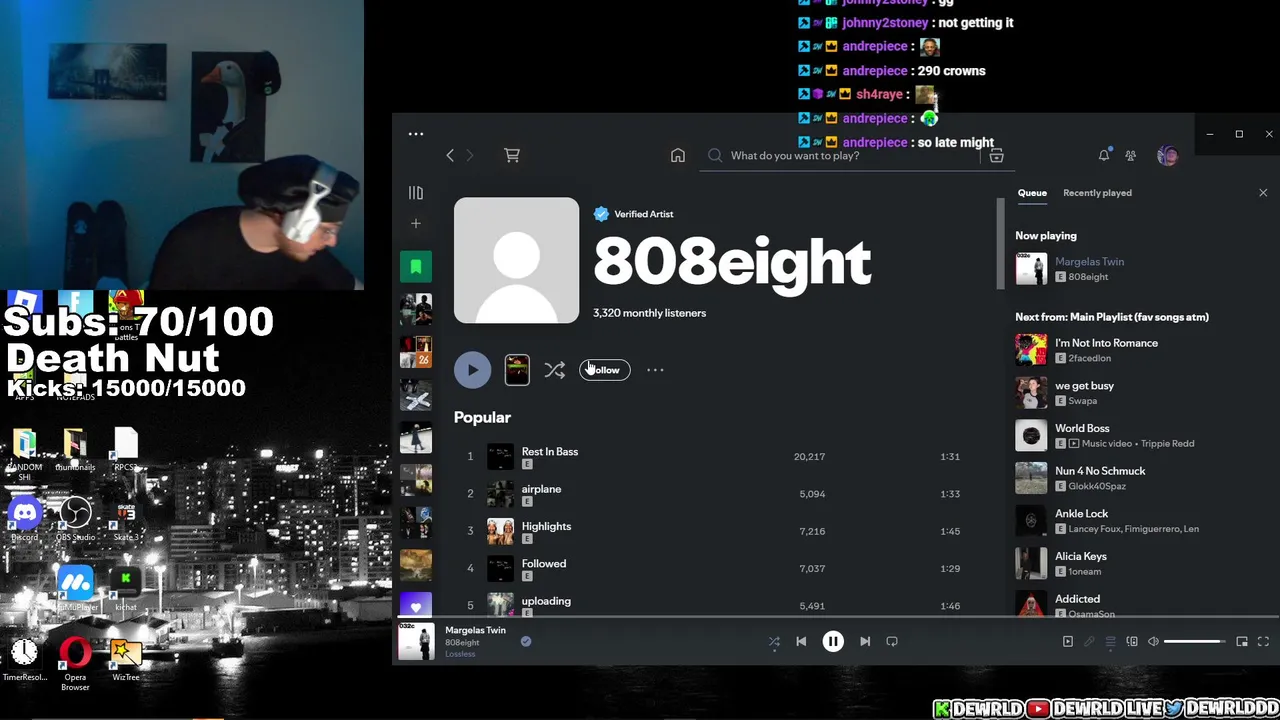Toggle Now Playing view icon
The height and width of the screenshot is (720, 1280).
[1068, 642]
